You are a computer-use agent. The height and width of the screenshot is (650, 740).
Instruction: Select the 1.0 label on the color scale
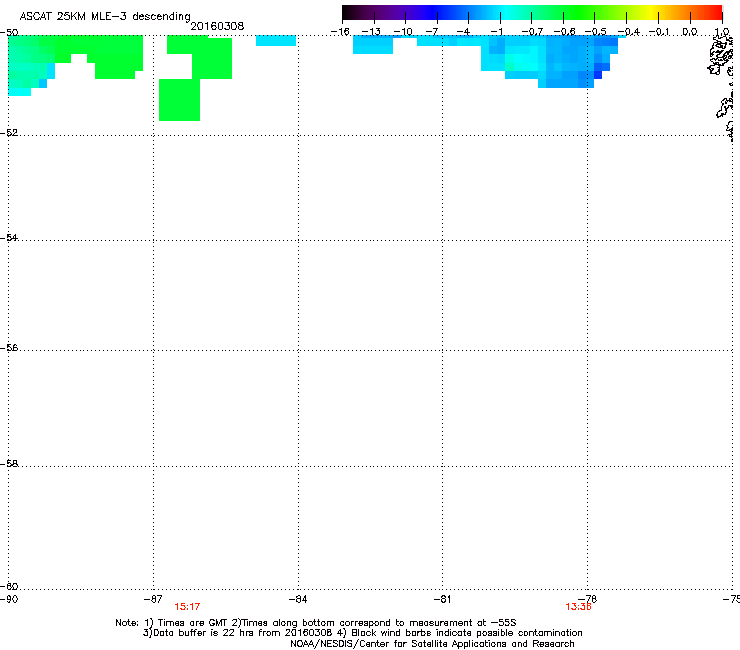(722, 32)
